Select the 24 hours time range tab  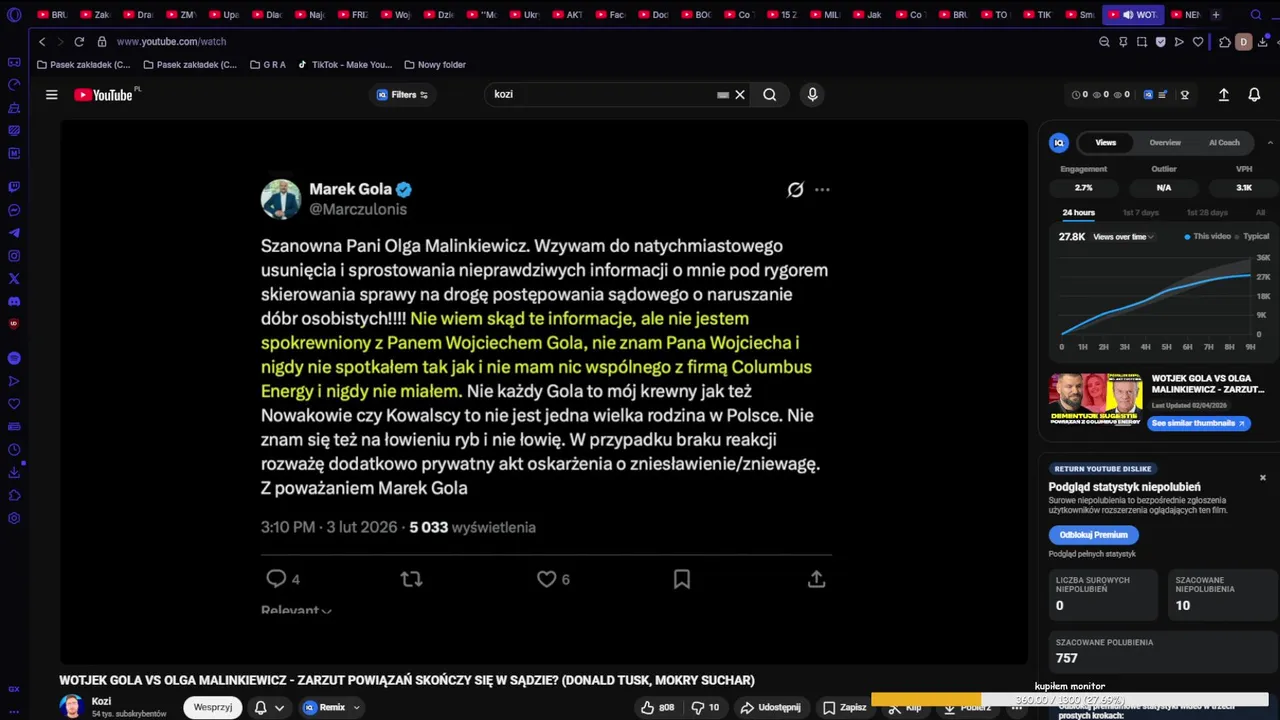(x=1078, y=213)
